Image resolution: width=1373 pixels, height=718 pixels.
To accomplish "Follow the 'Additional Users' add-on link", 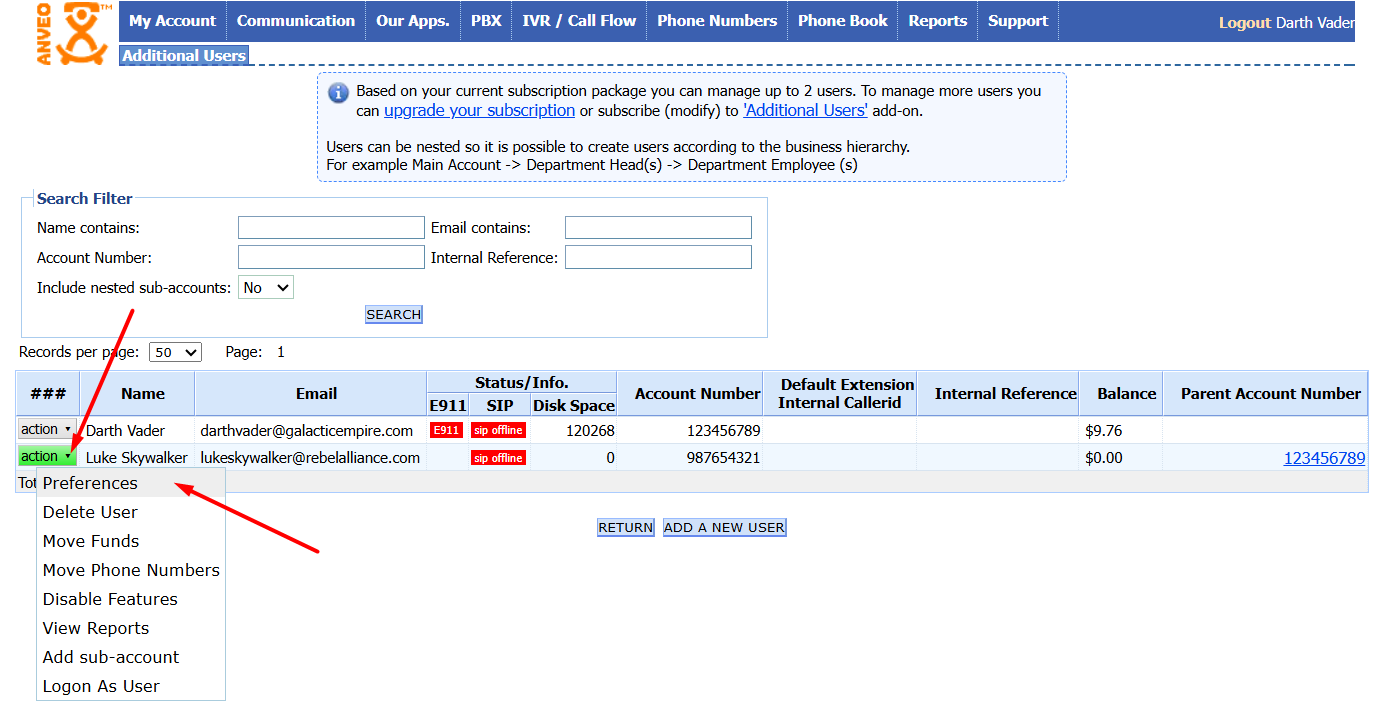I will tap(805, 110).
